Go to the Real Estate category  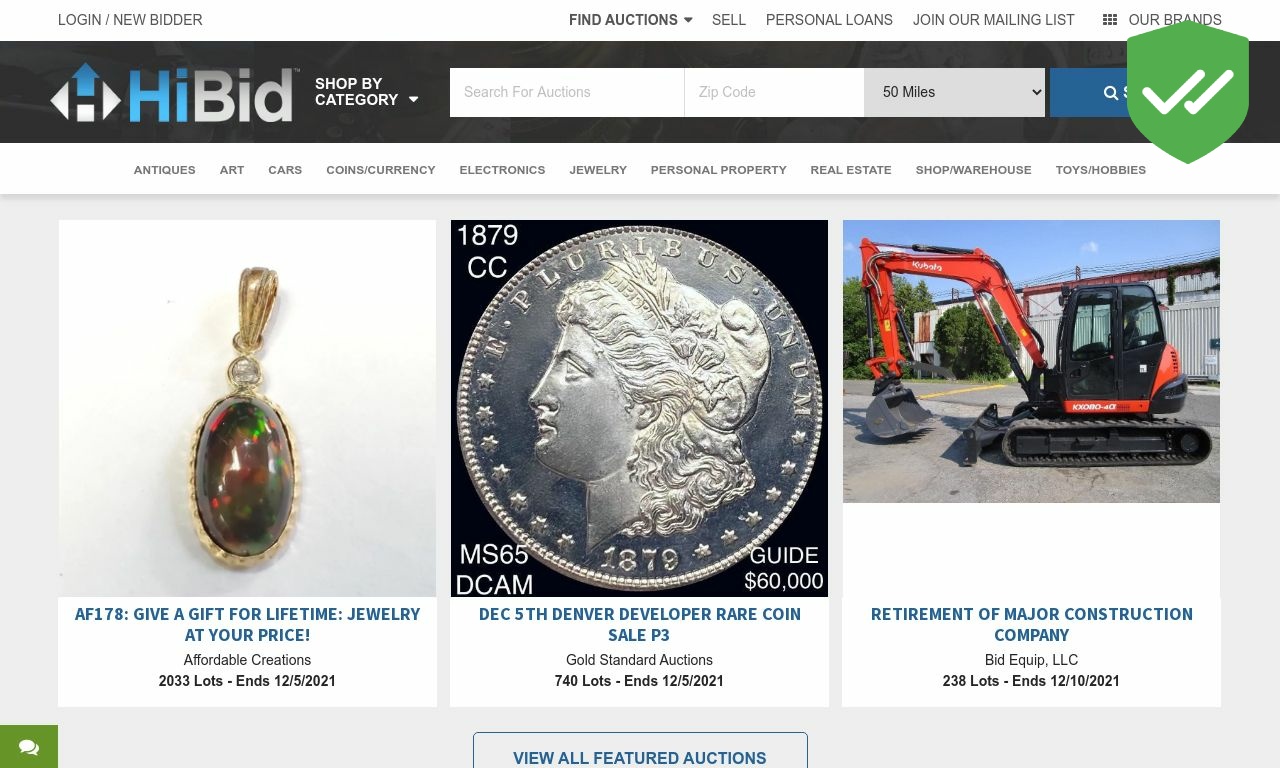[851, 170]
